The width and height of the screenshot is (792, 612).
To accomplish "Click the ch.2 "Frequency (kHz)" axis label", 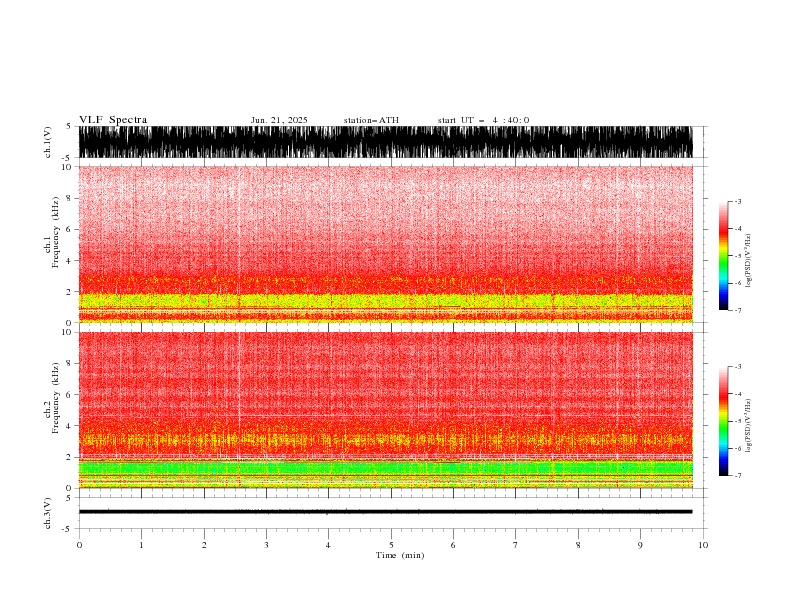I will (56, 398).
